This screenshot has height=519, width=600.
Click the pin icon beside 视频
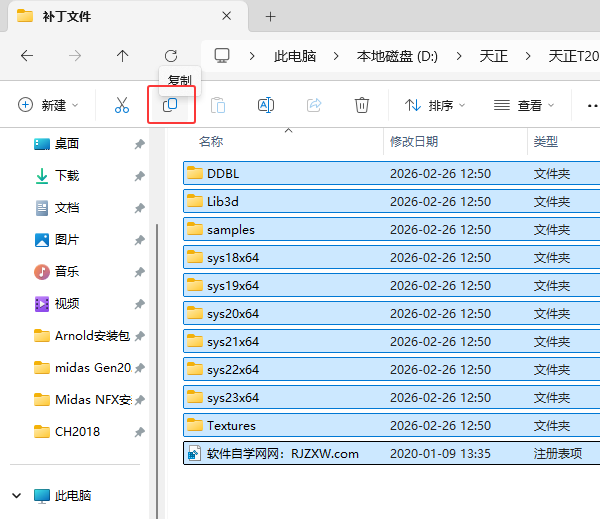pyautogui.click(x=139, y=304)
